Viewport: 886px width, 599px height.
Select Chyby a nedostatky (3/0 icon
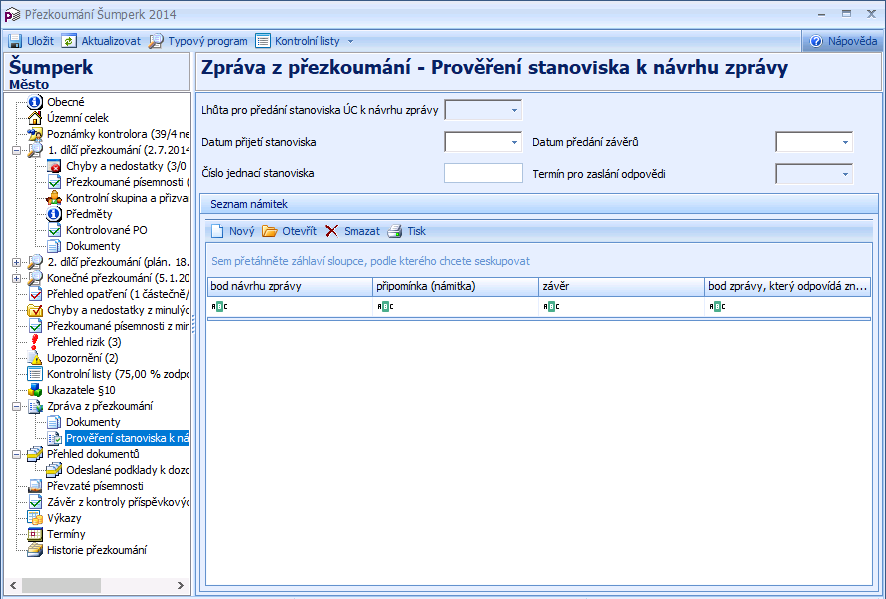pyautogui.click(x=54, y=166)
